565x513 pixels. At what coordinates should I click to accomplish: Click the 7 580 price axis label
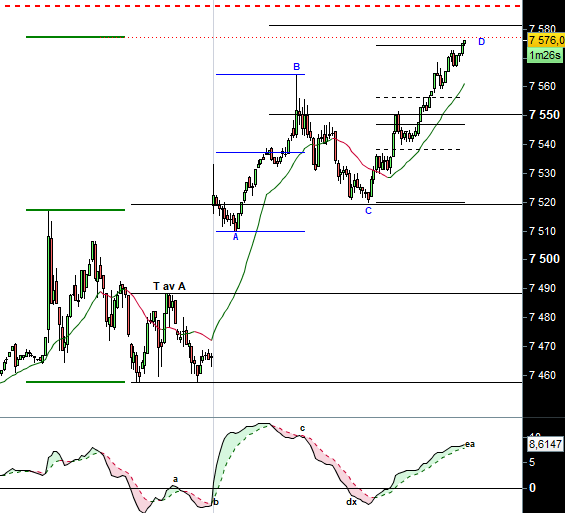coord(542,28)
